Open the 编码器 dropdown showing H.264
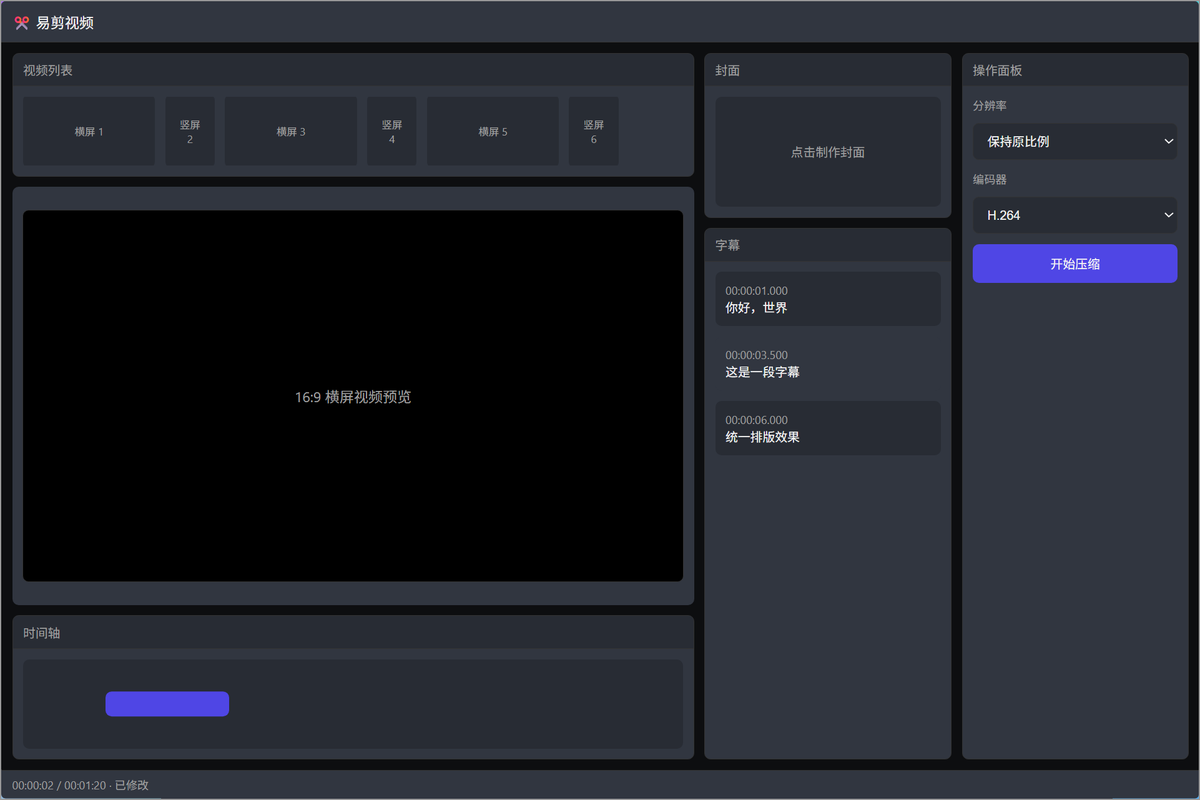This screenshot has width=1200, height=800. pyautogui.click(x=1075, y=215)
